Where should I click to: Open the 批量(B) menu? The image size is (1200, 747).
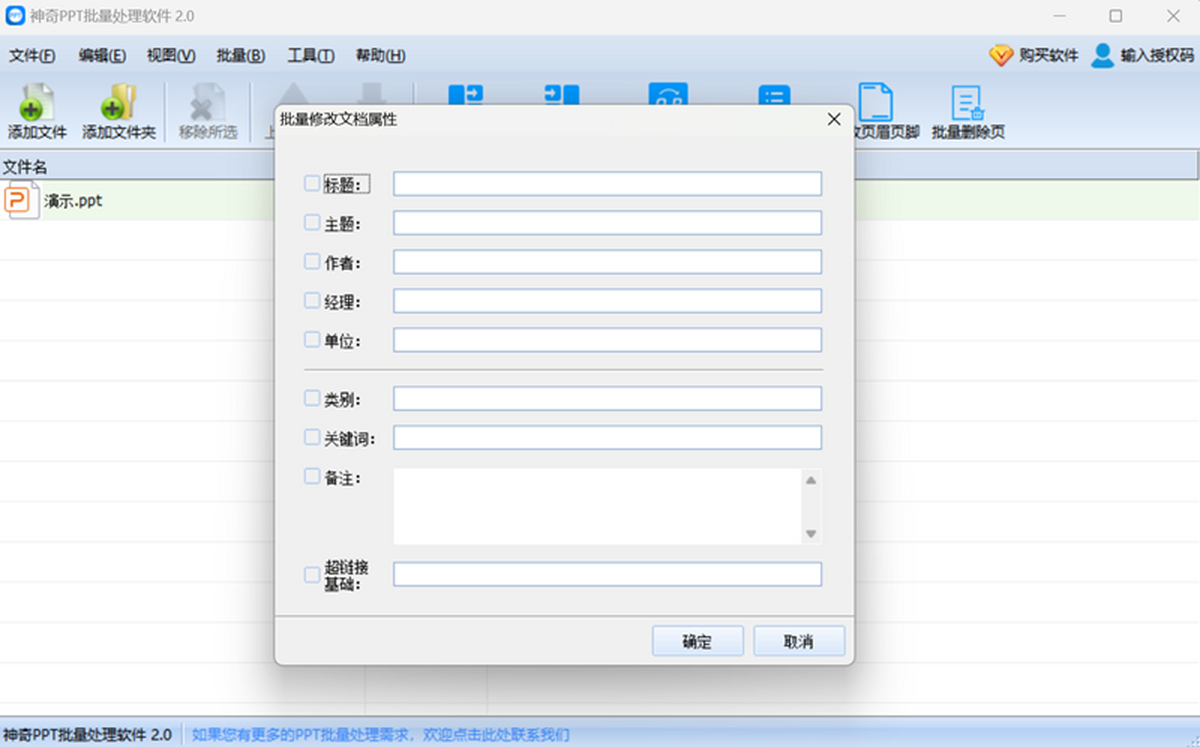pos(241,56)
